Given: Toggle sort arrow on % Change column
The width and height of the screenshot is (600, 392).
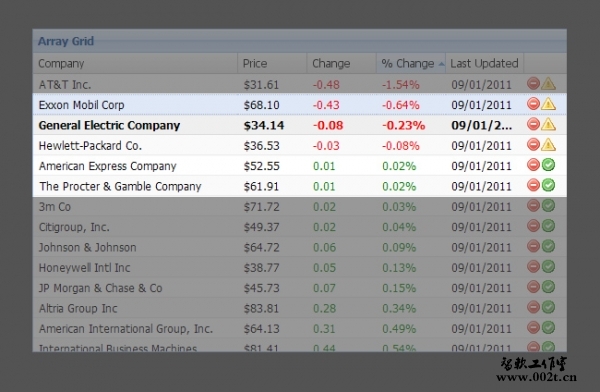Looking at the screenshot, I should [x=441, y=64].
